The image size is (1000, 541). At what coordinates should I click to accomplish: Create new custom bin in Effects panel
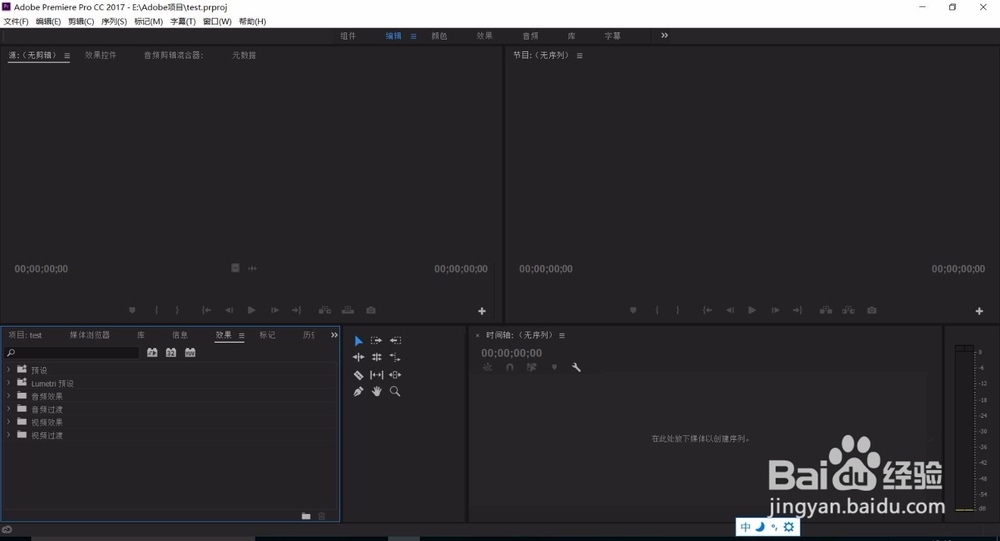tap(306, 515)
